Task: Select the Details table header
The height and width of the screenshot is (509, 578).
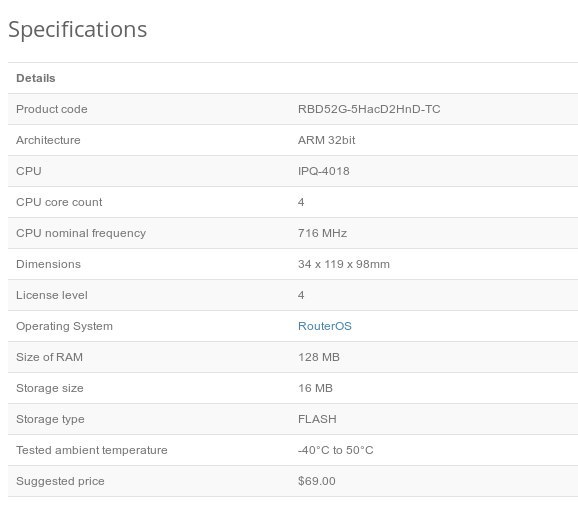Action: 36,78
